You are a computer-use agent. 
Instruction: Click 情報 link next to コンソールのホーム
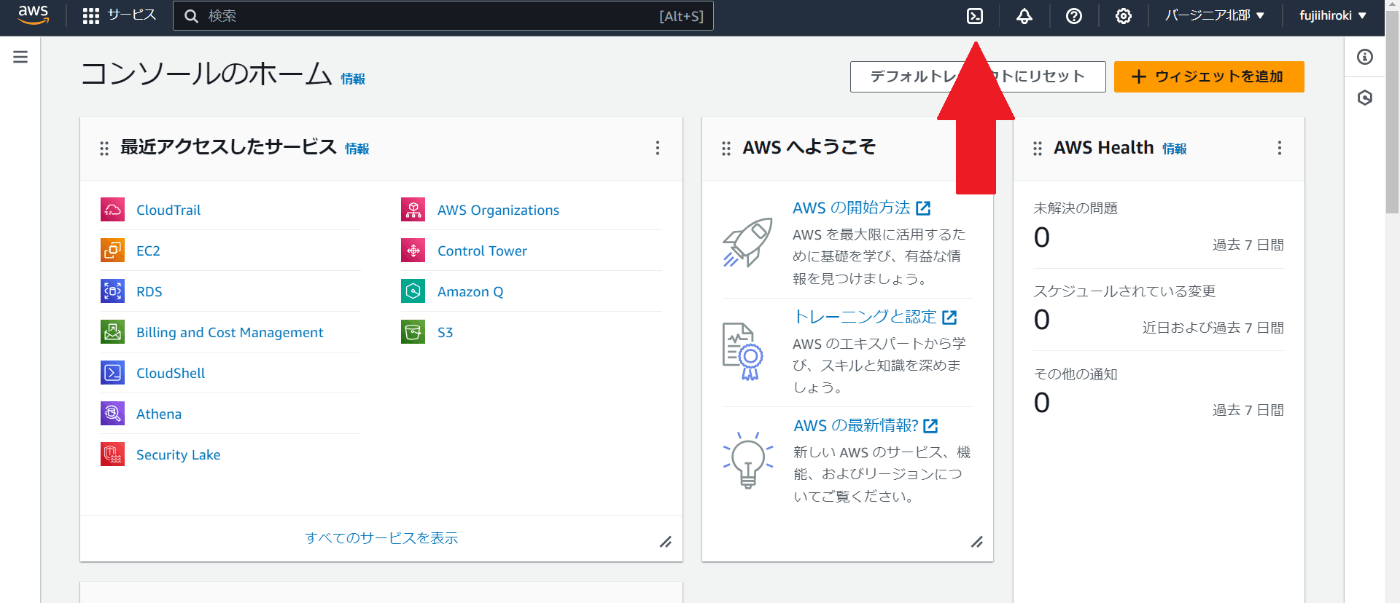coord(353,79)
